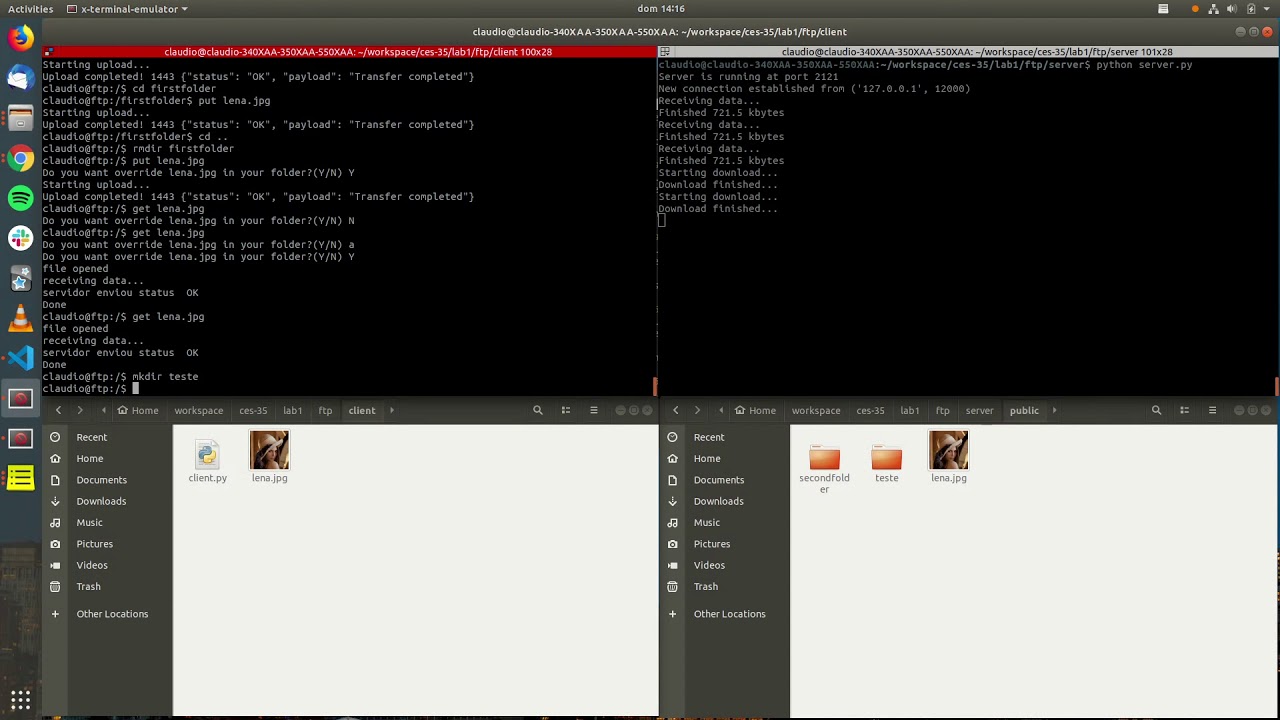The image size is (1280, 720).
Task: Toggle list view in the client folder window
Action: (566, 410)
